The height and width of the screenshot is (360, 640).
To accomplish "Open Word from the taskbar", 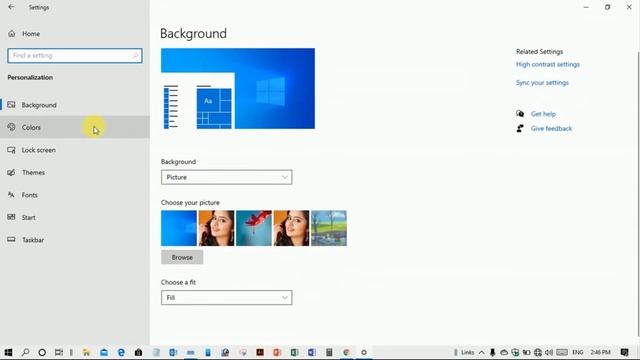I will [x=312, y=352].
